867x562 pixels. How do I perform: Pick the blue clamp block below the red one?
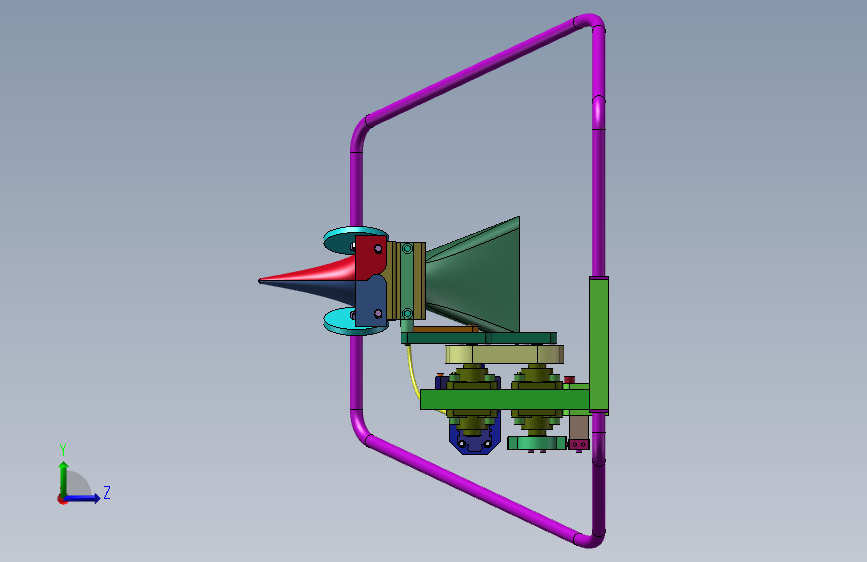coord(369,303)
